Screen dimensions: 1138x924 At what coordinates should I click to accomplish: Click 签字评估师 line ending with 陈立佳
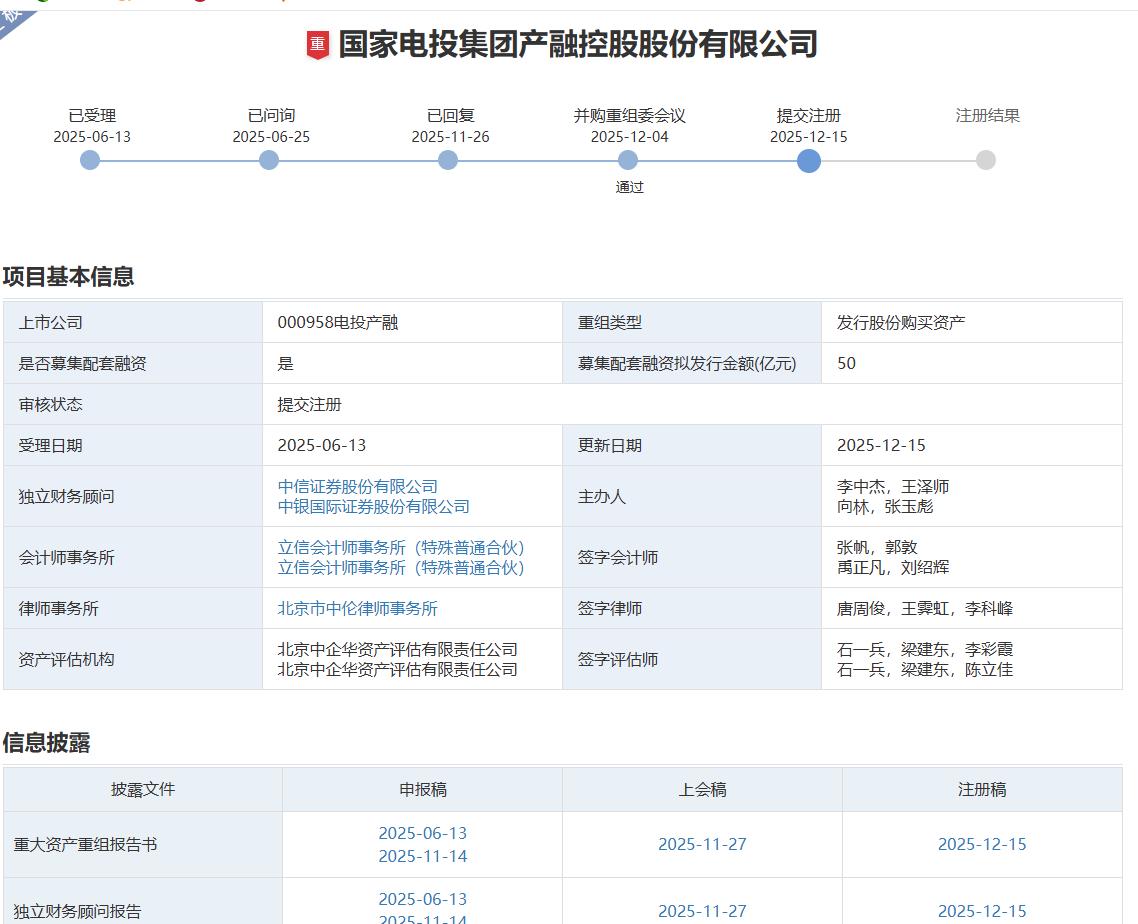925,669
